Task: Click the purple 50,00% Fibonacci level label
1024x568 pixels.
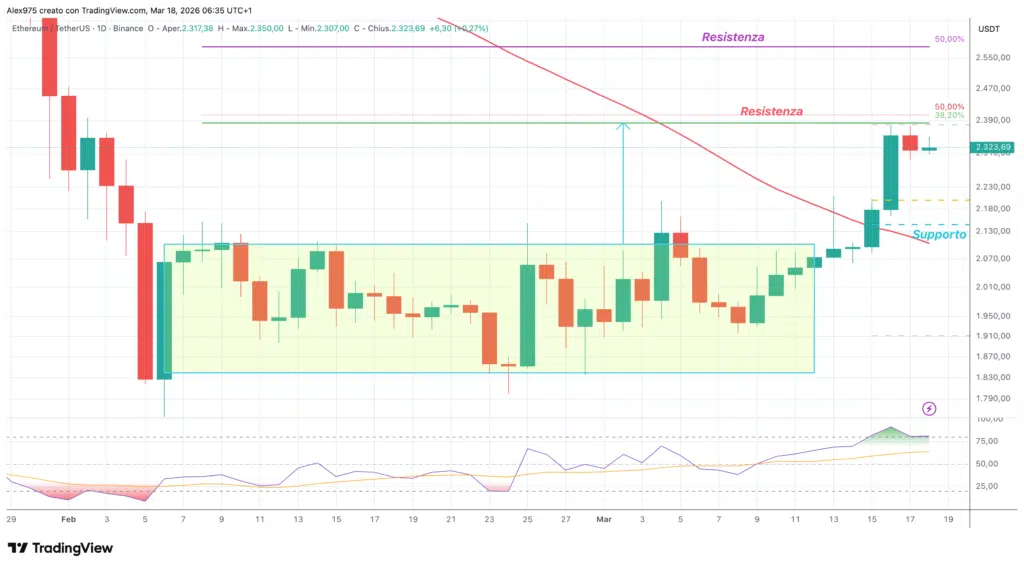Action: [949, 39]
